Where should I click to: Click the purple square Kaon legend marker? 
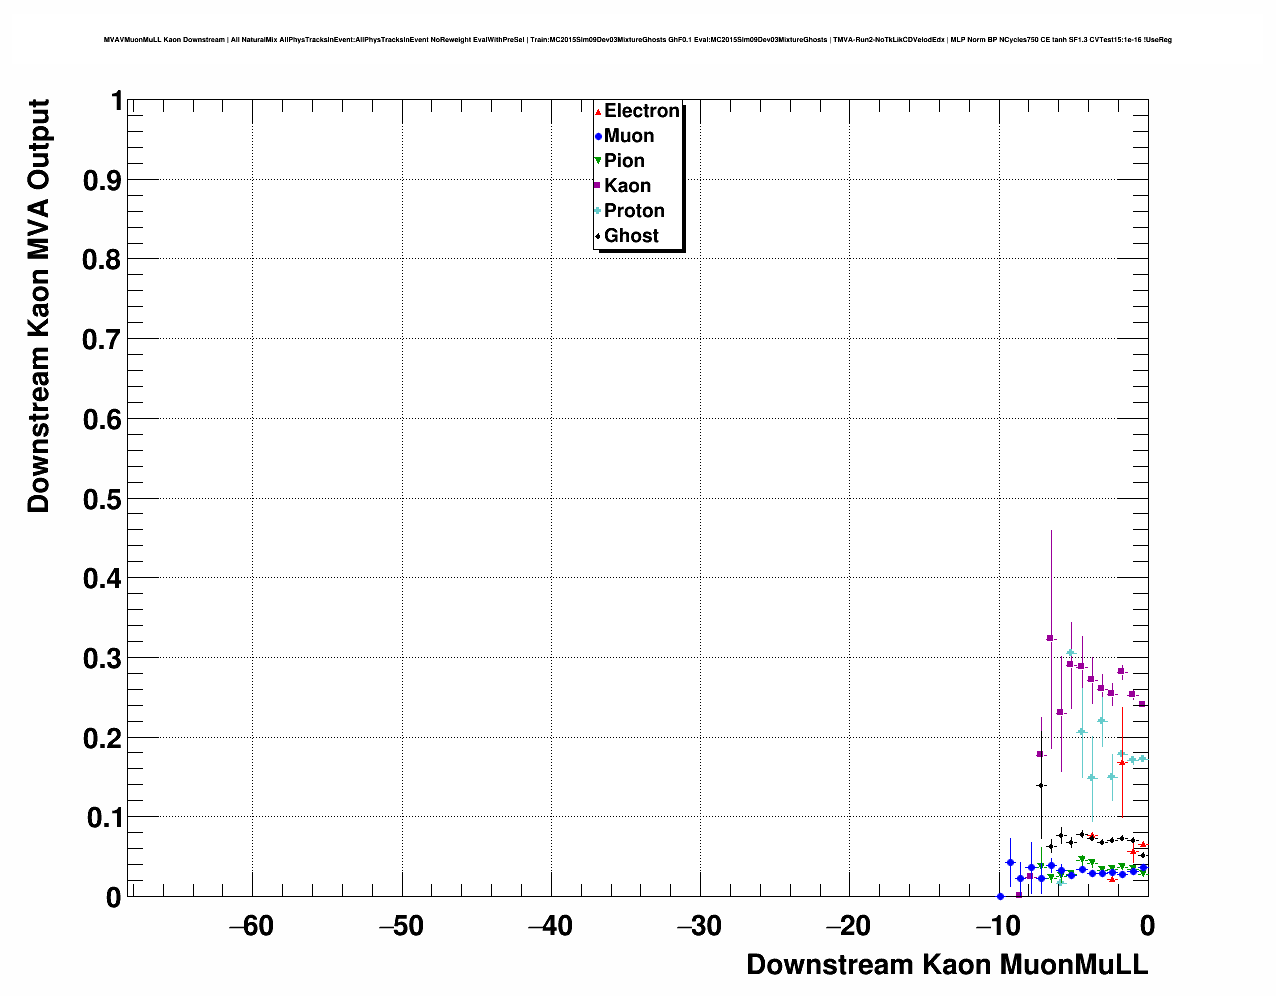tap(598, 186)
